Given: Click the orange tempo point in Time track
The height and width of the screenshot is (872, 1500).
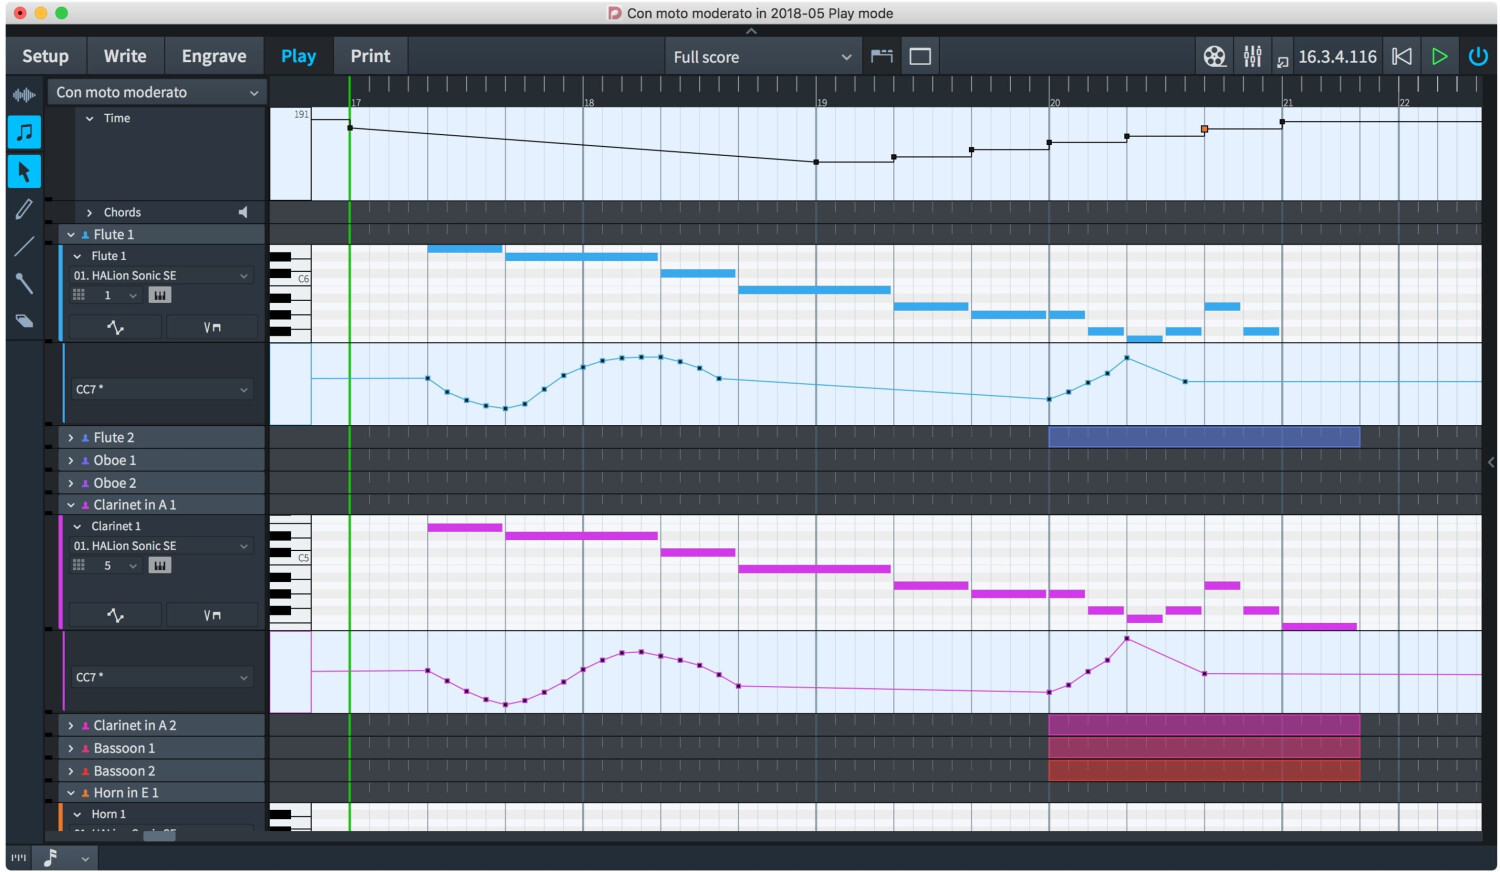Looking at the screenshot, I should 1204,129.
